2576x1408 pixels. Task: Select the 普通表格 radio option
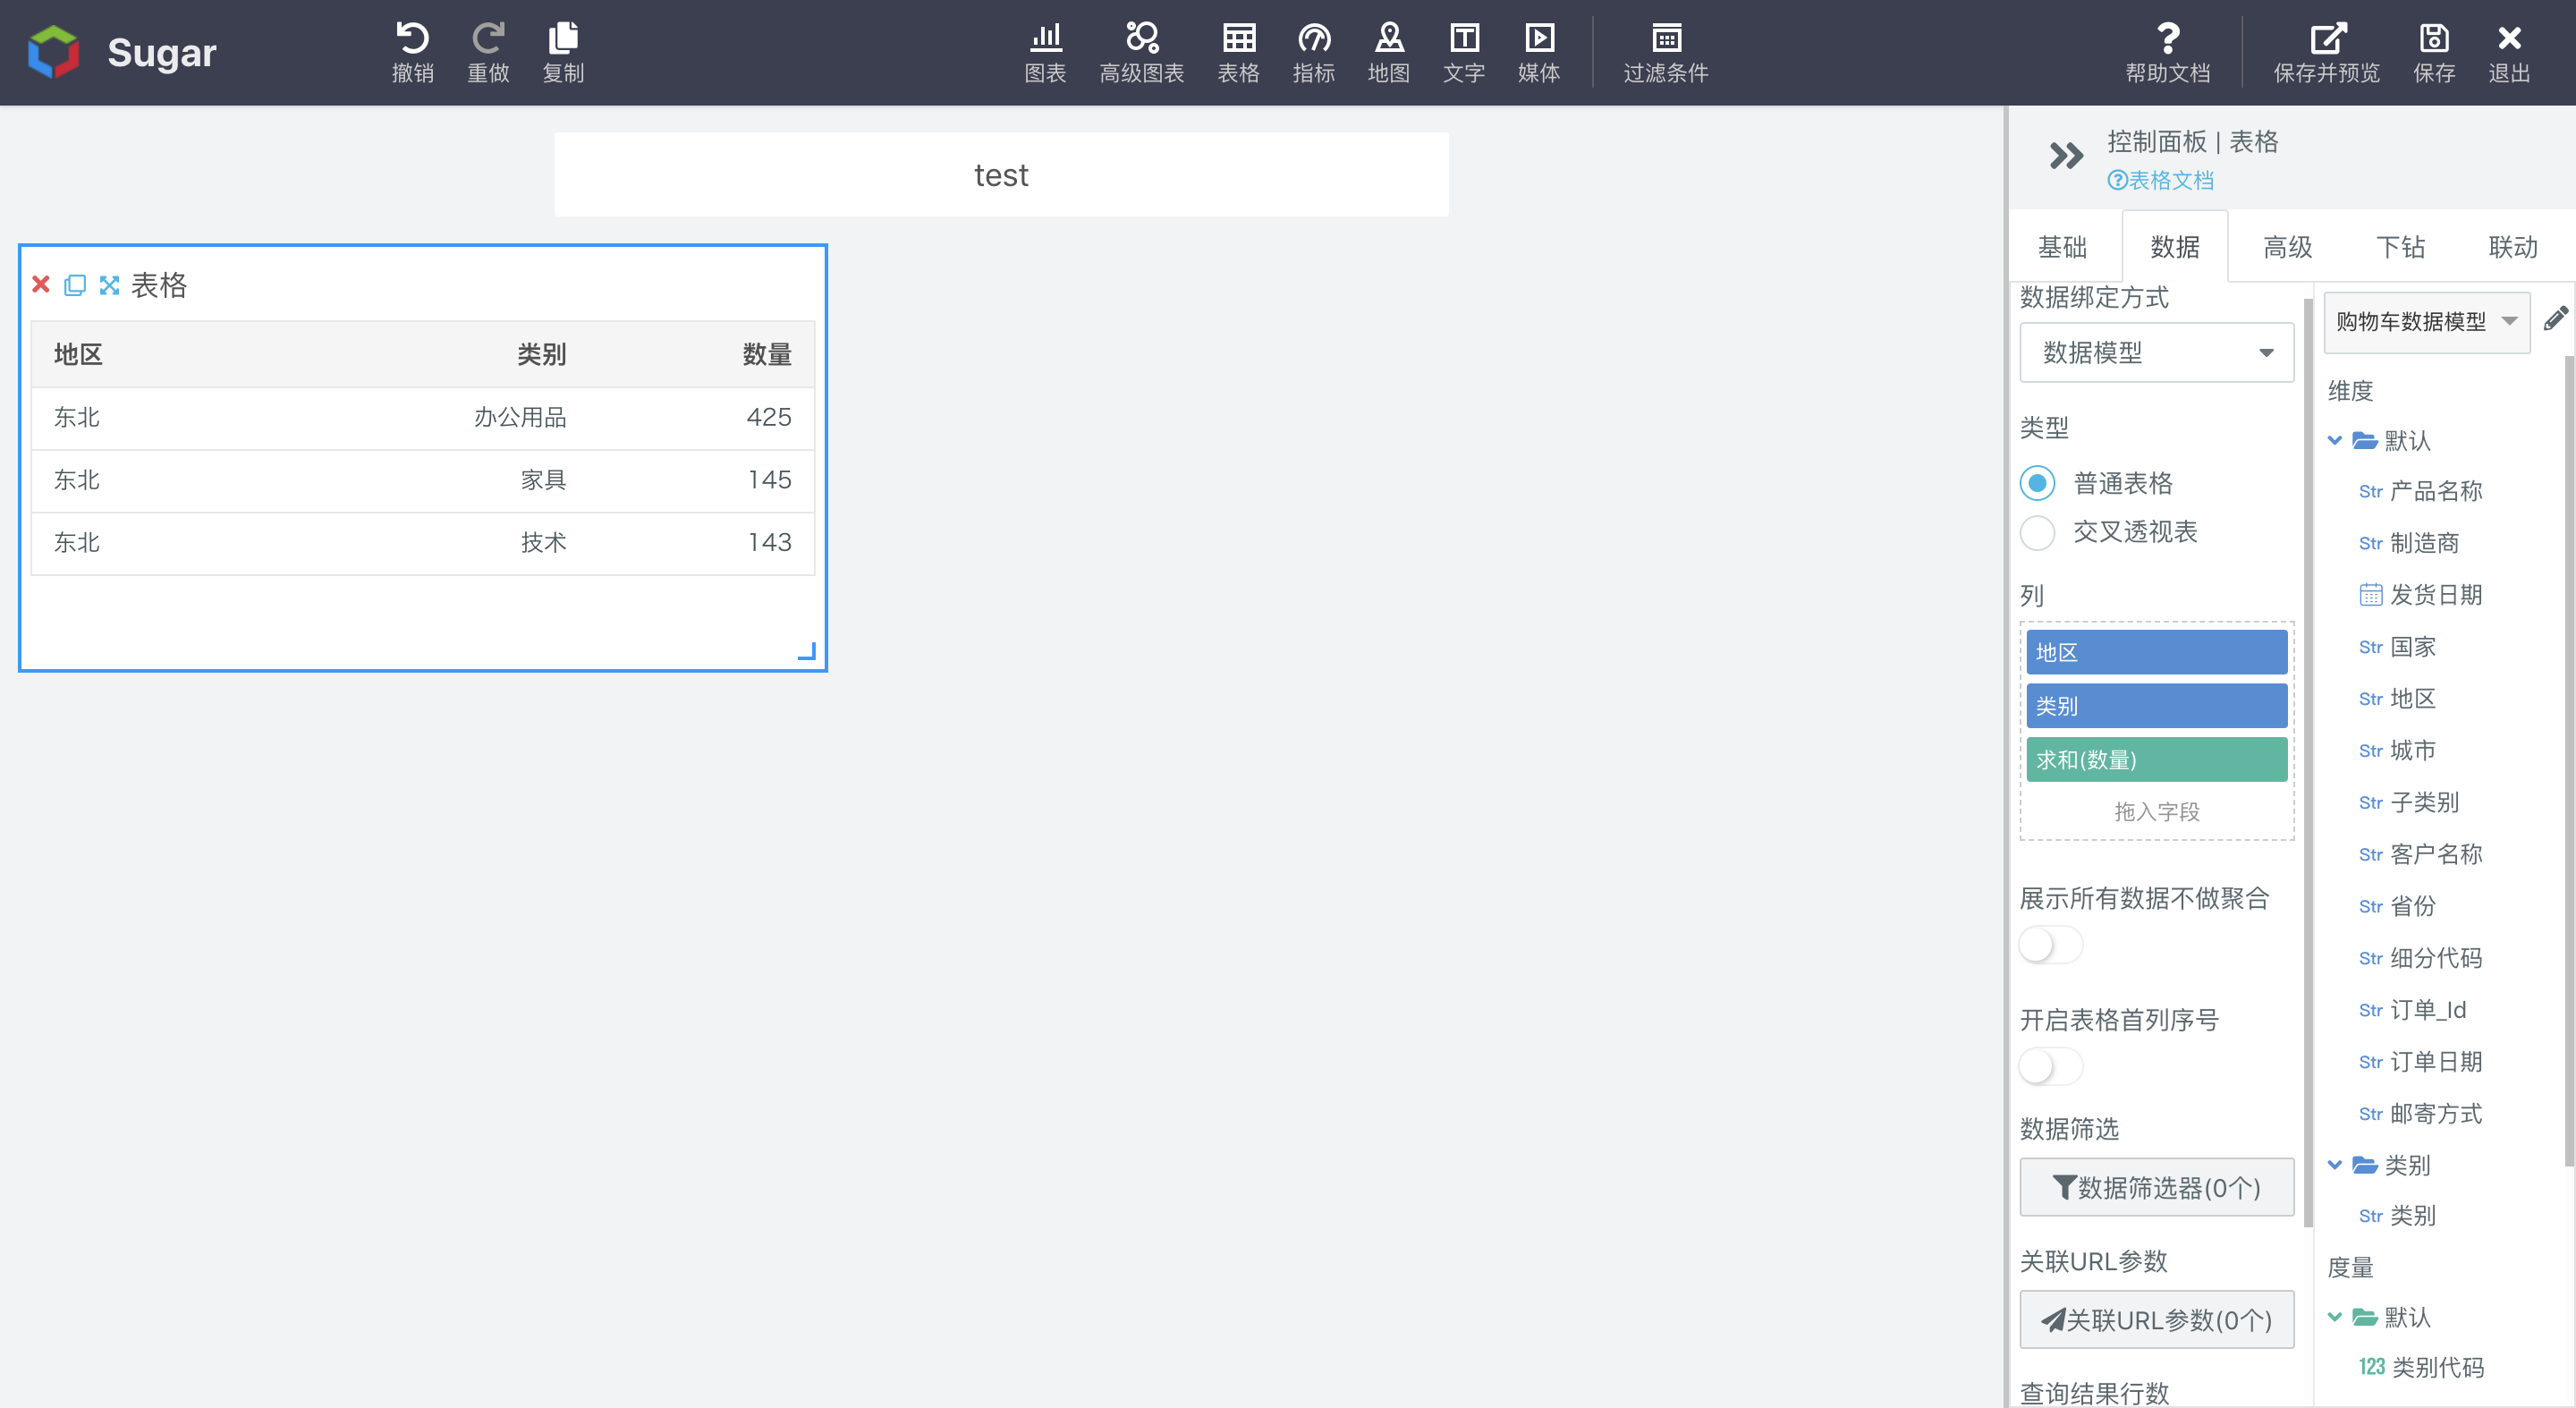pos(2037,483)
